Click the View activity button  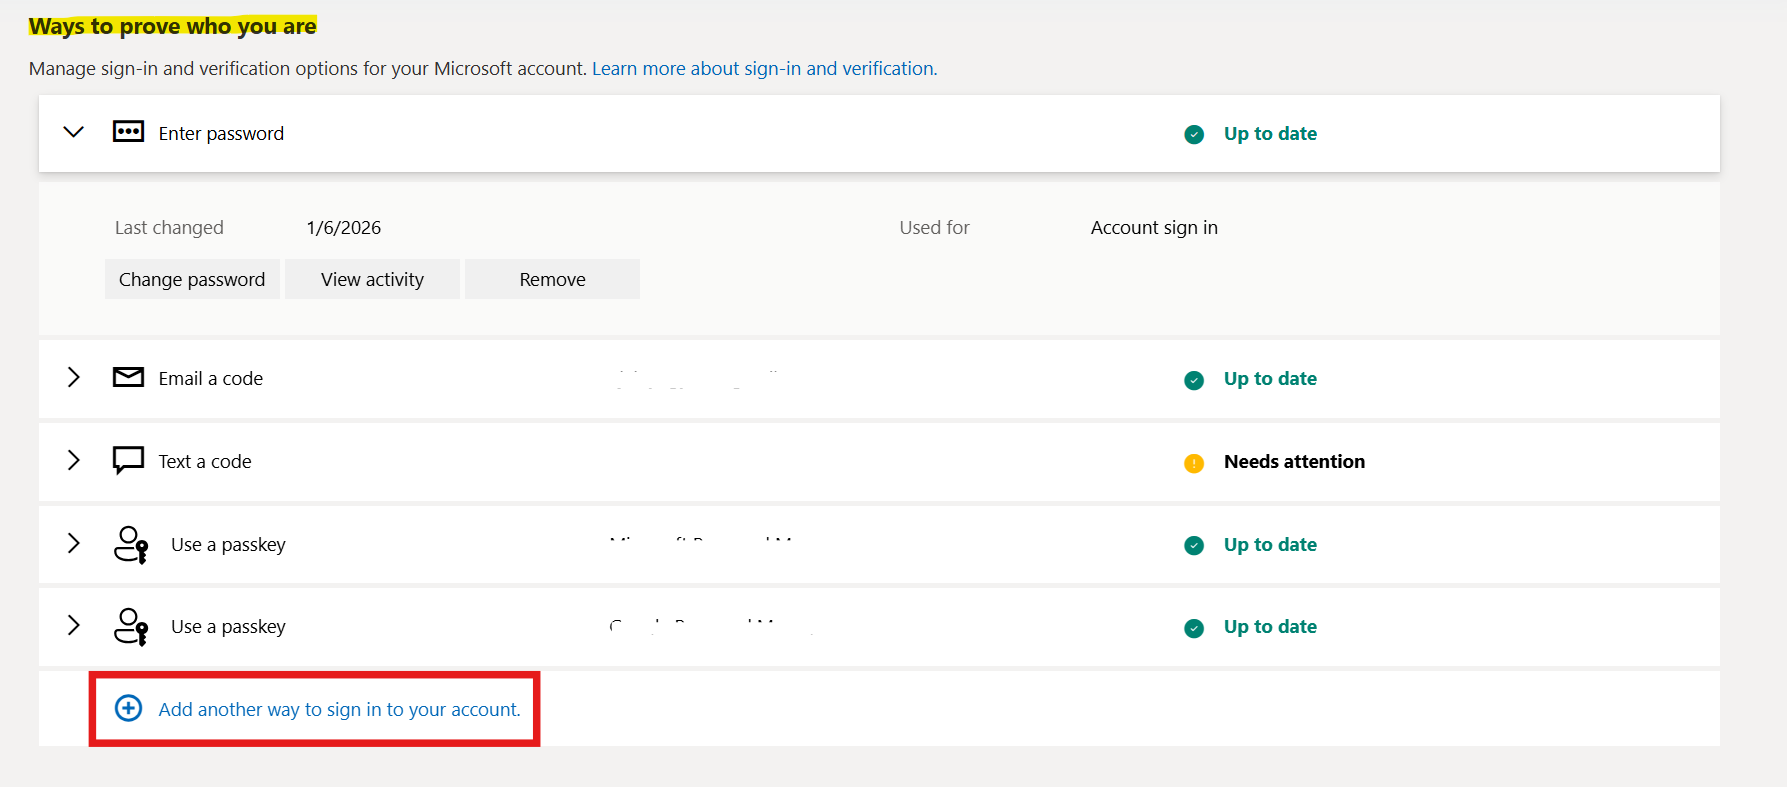(x=372, y=279)
